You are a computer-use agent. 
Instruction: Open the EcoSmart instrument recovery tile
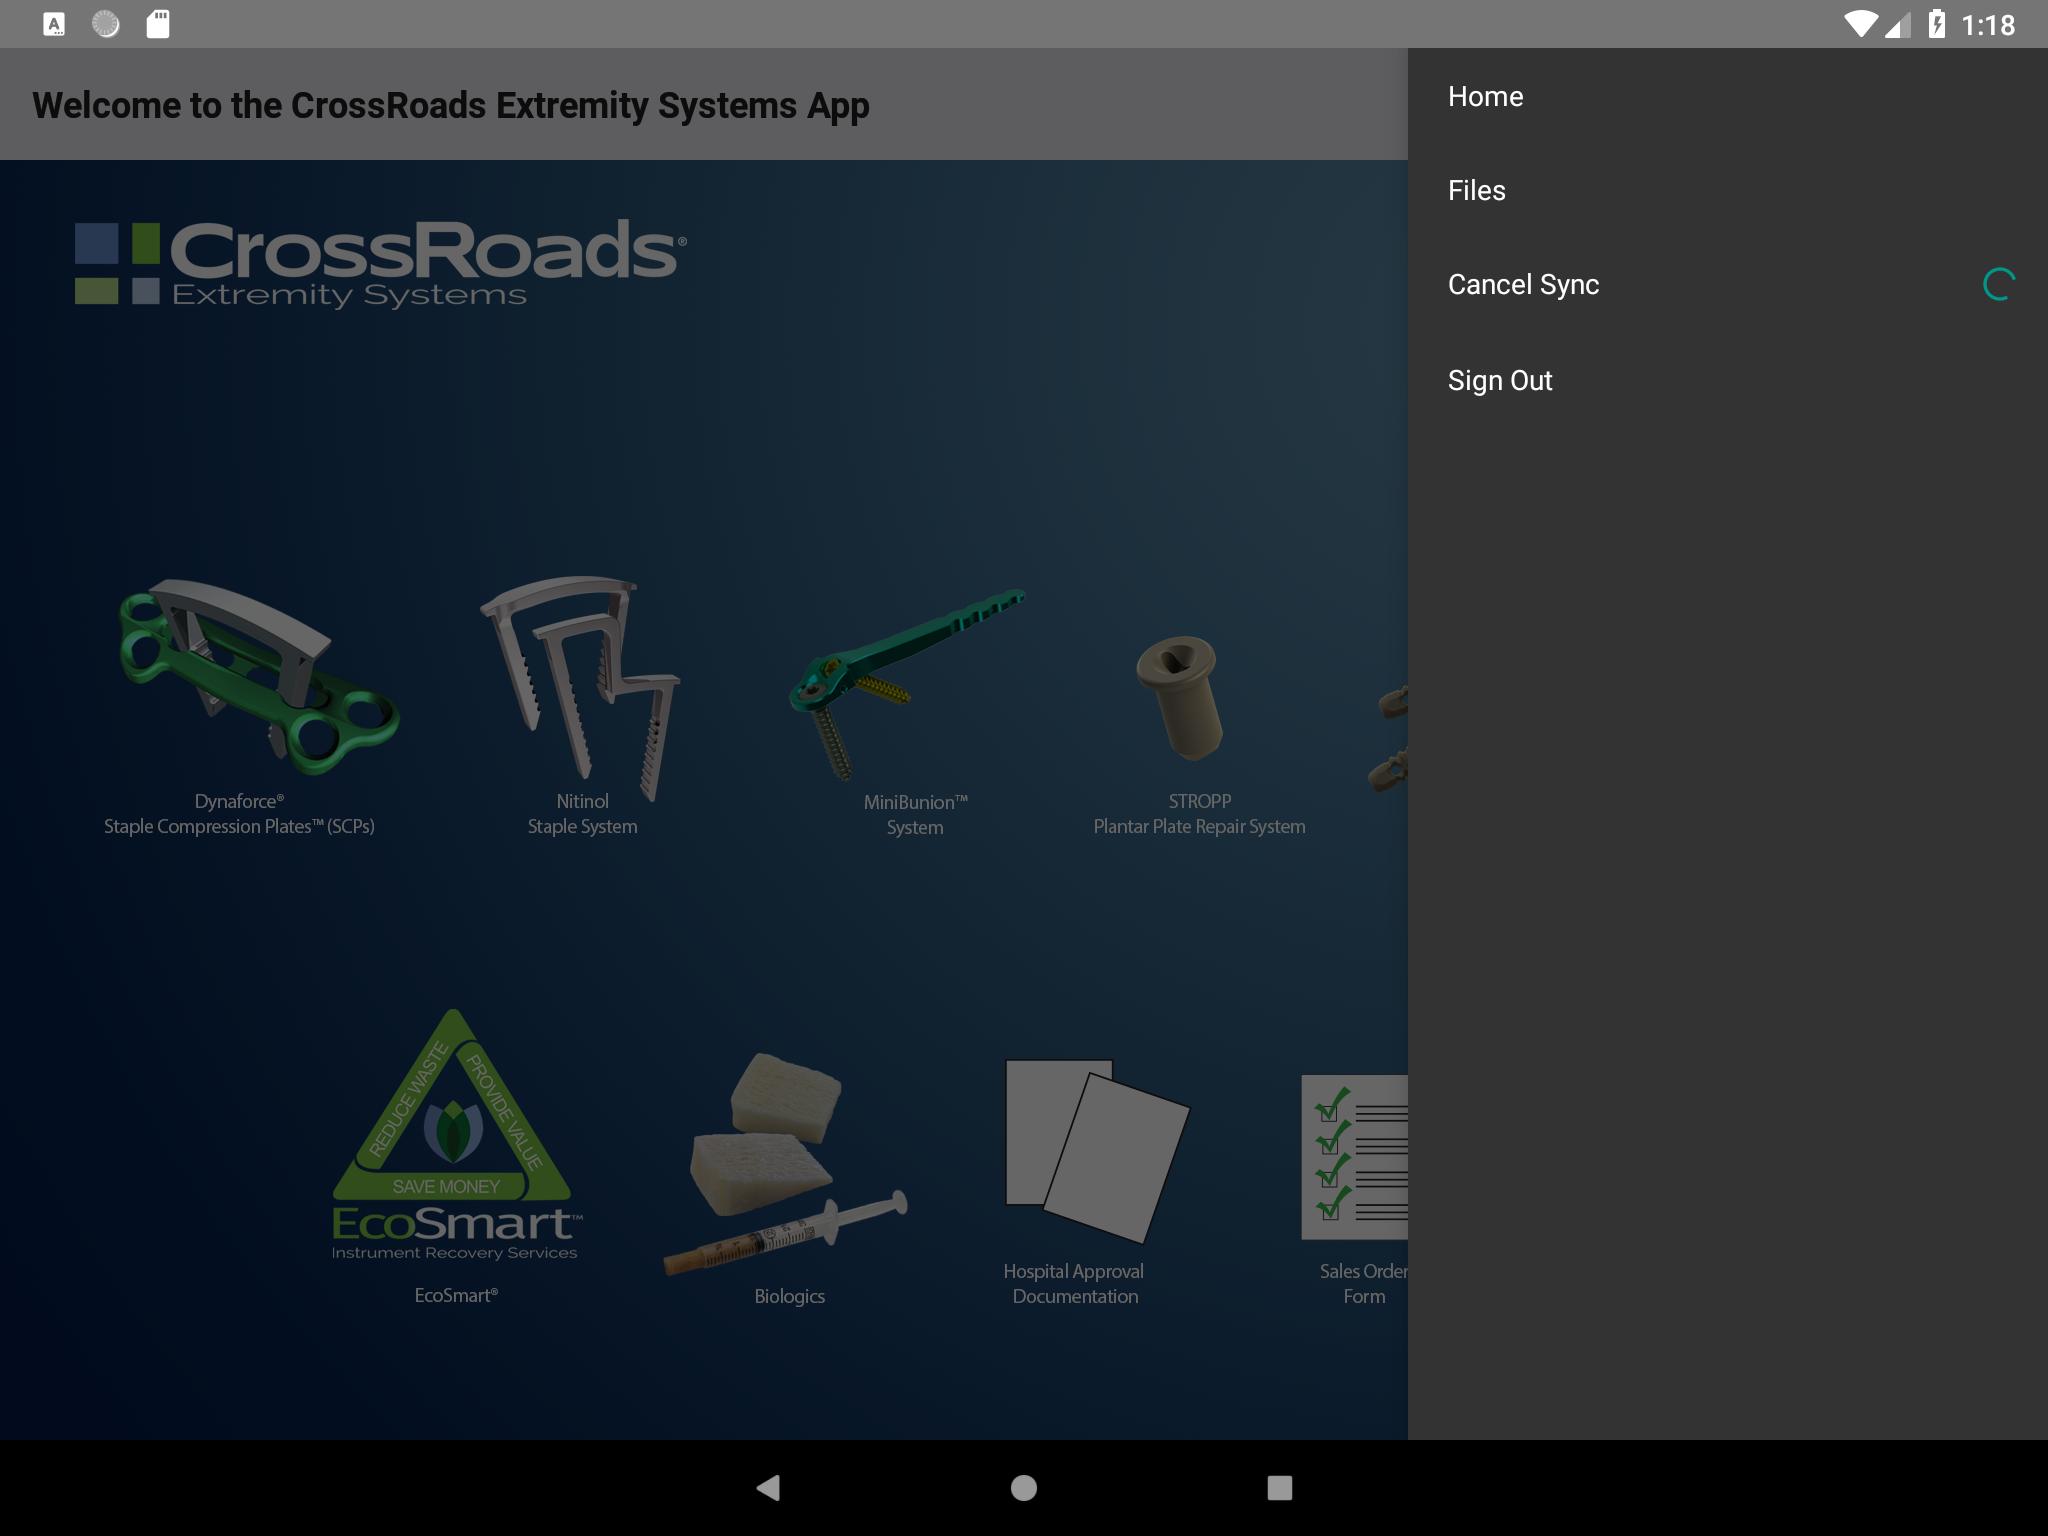click(455, 1156)
